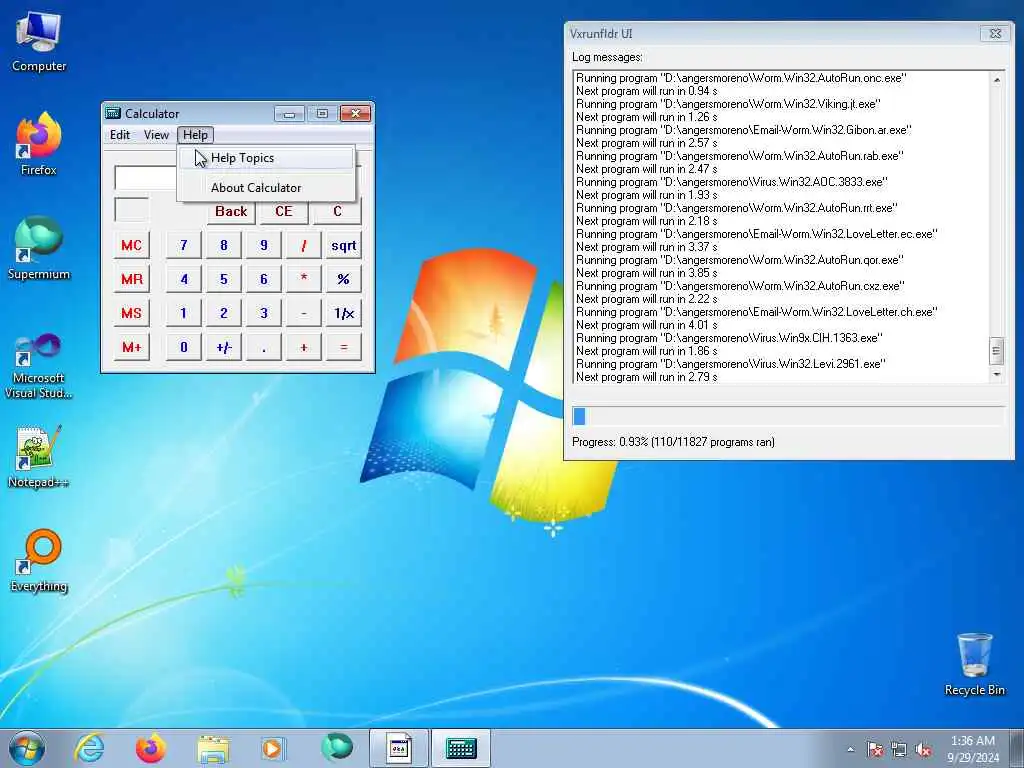Click the Action Center flag tray icon
This screenshot has height=768, width=1024.
click(x=875, y=749)
